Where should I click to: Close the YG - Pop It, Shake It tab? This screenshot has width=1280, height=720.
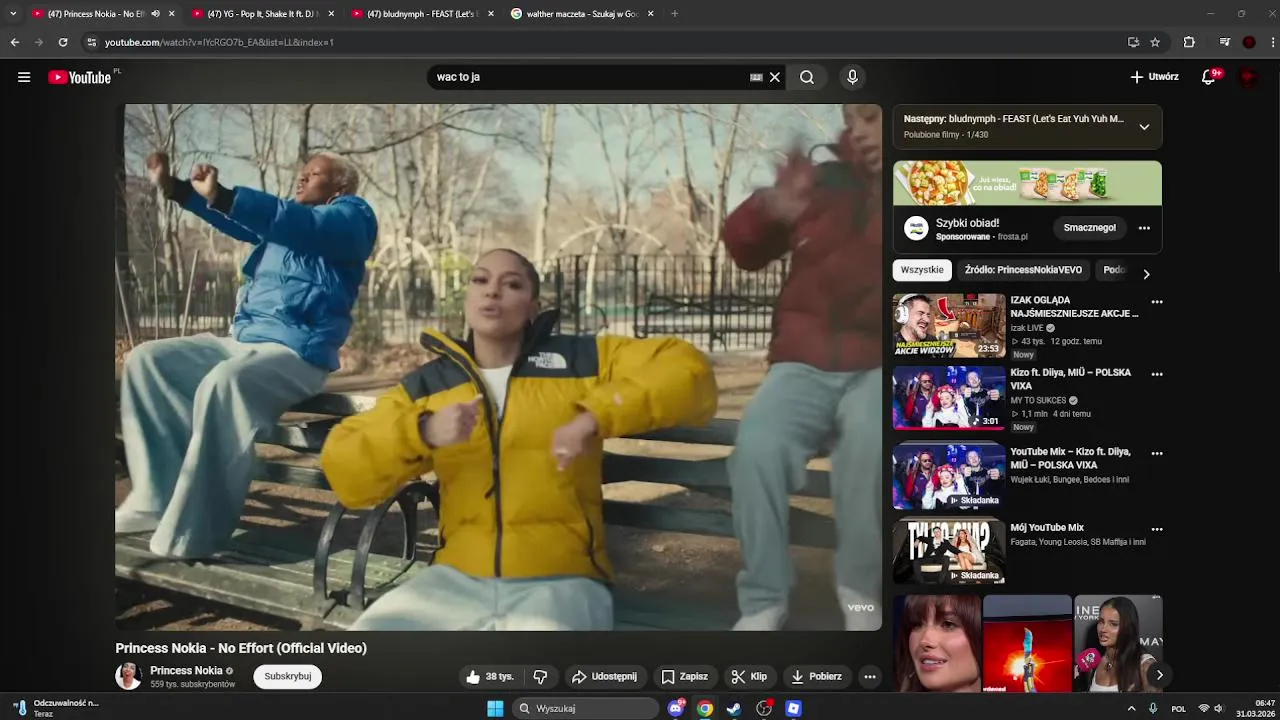pyautogui.click(x=331, y=14)
